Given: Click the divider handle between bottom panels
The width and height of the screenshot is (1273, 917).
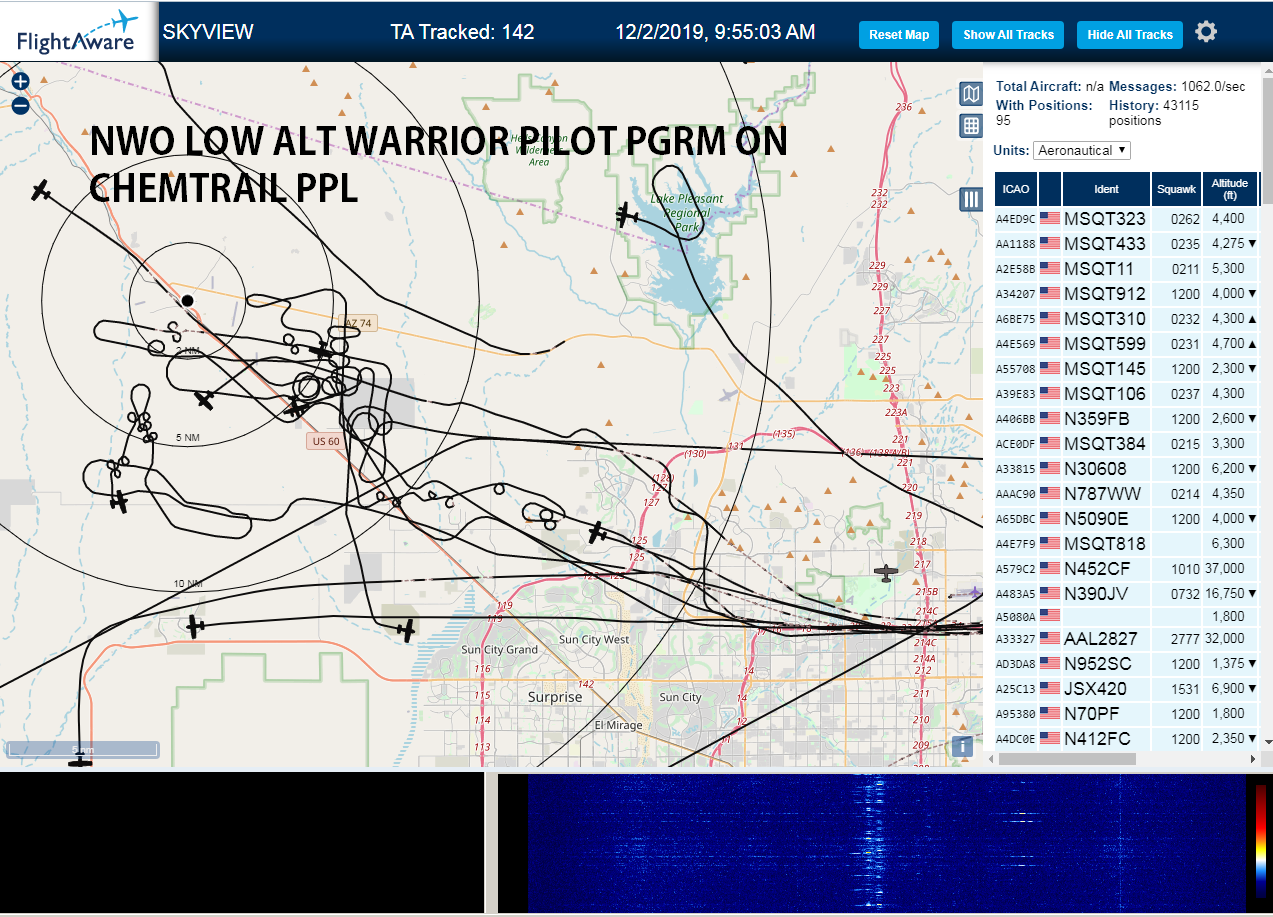Looking at the screenshot, I should click(491, 843).
